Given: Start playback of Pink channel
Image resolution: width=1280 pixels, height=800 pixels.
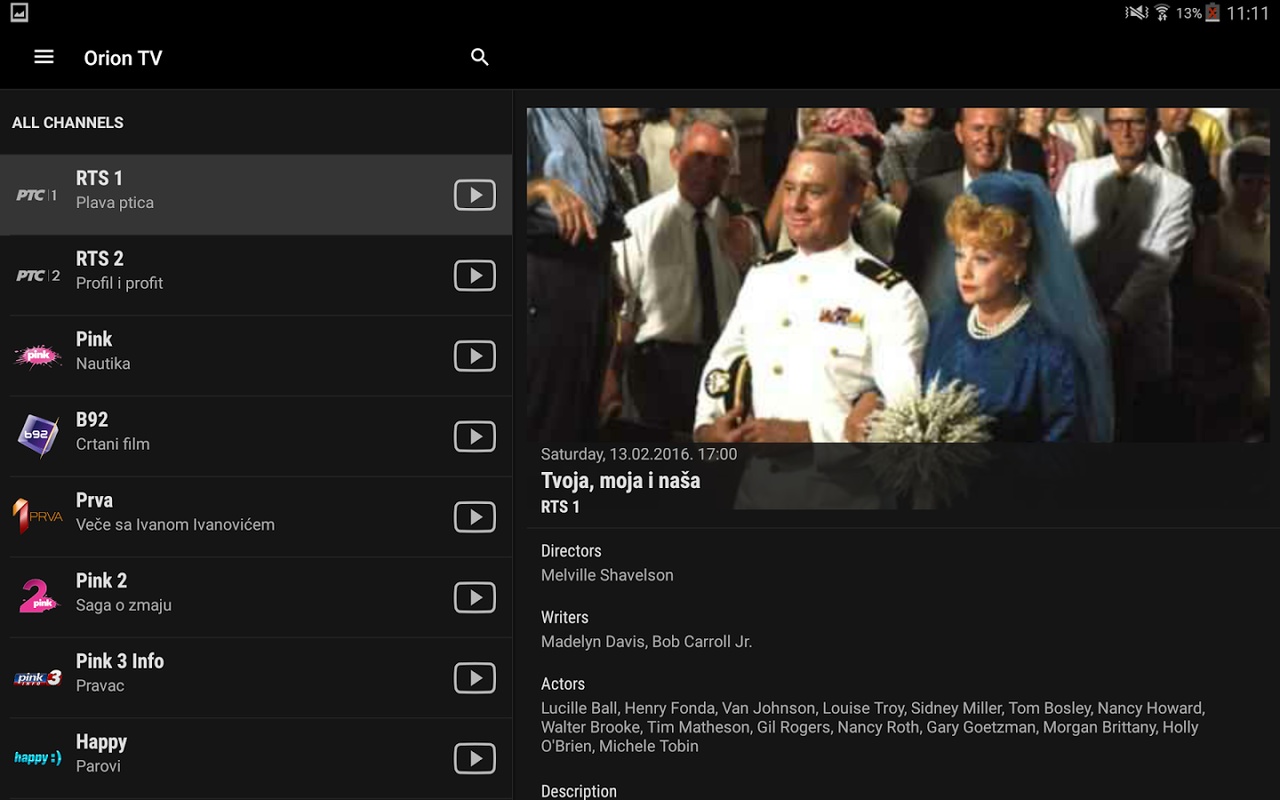Looking at the screenshot, I should (x=475, y=356).
